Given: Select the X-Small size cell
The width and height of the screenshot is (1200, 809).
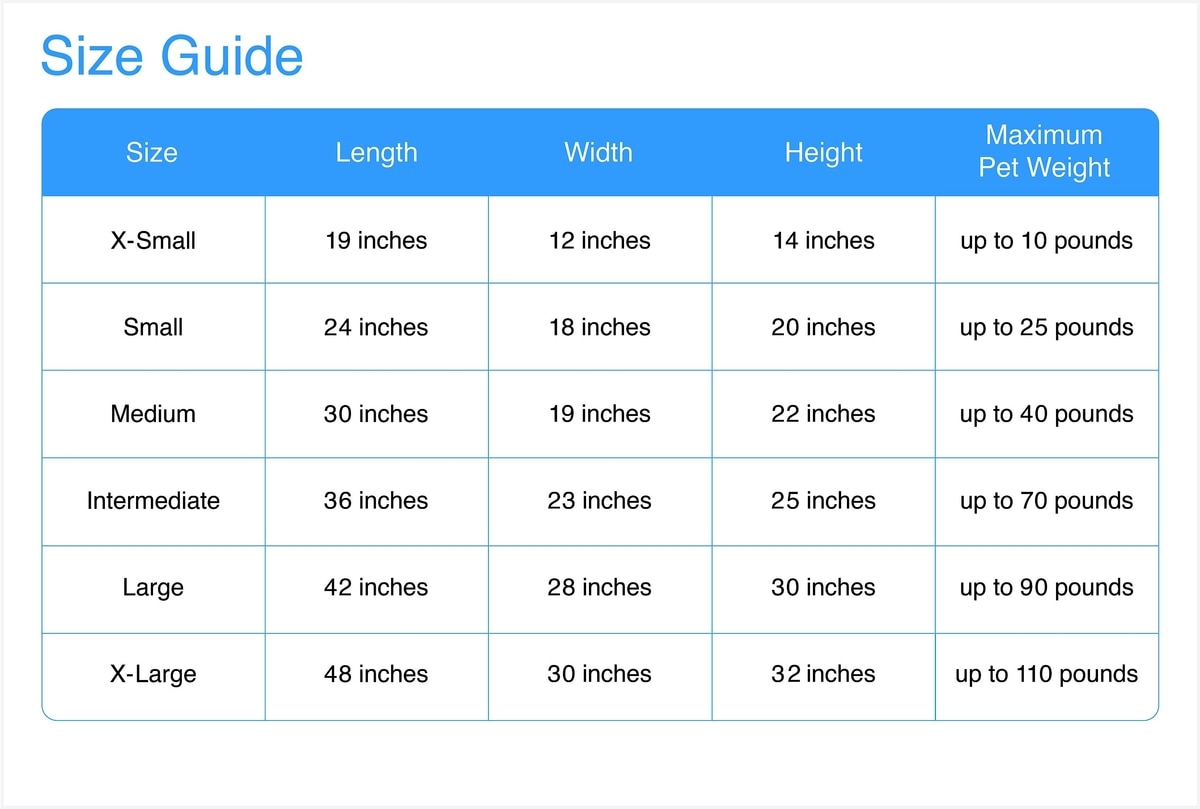Looking at the screenshot, I should point(153,241).
